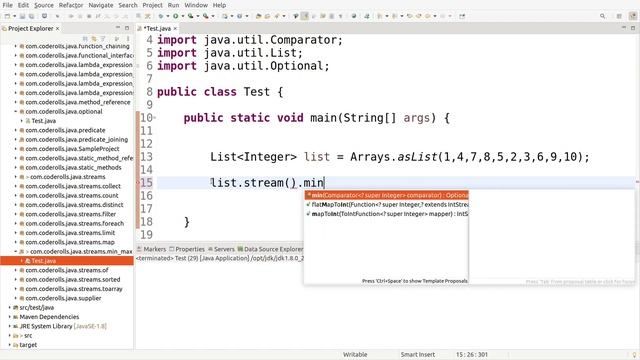640x360 pixels.
Task: Click the Coverage run toolbar icon
Action: click(191, 16)
